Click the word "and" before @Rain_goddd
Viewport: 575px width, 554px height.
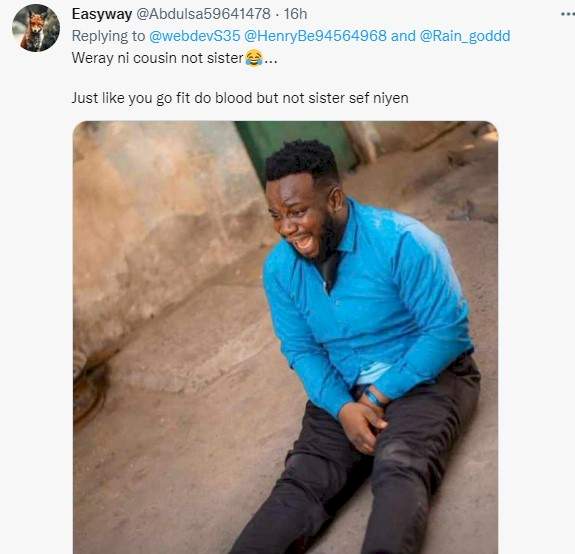(x=403, y=36)
